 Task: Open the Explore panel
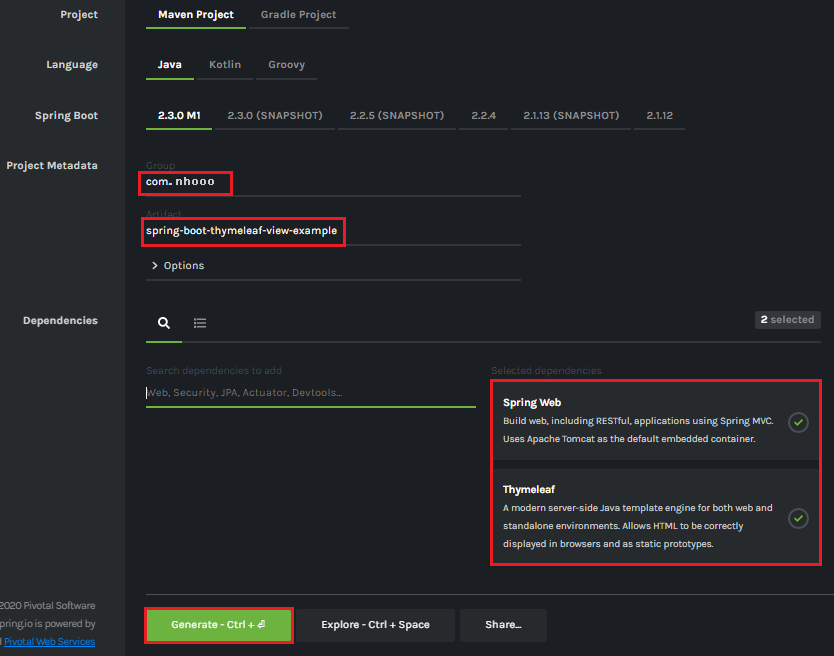click(376, 624)
